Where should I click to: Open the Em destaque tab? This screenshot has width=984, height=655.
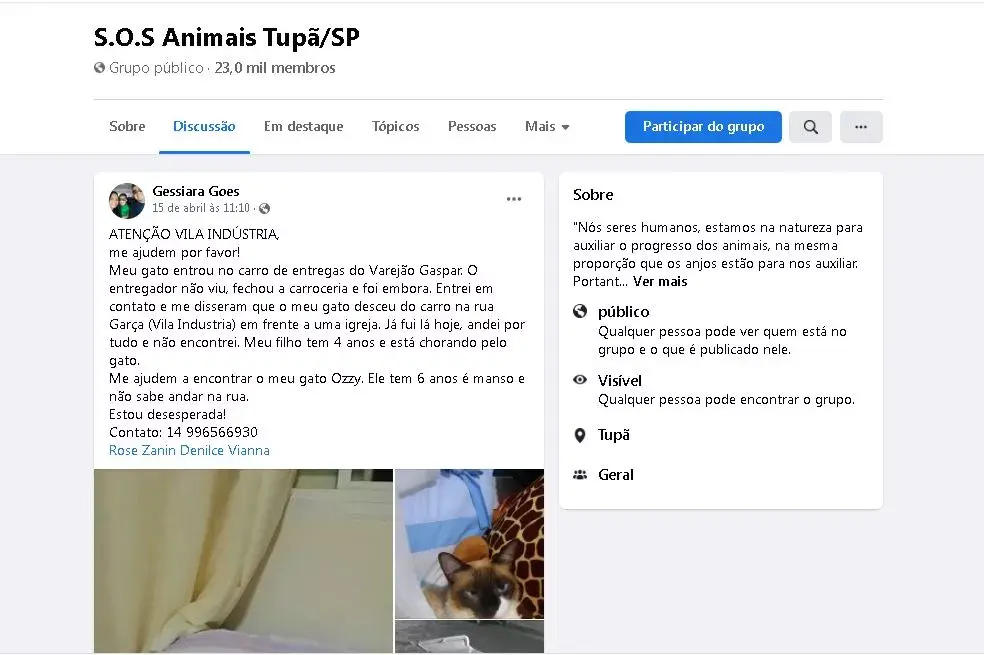click(303, 127)
